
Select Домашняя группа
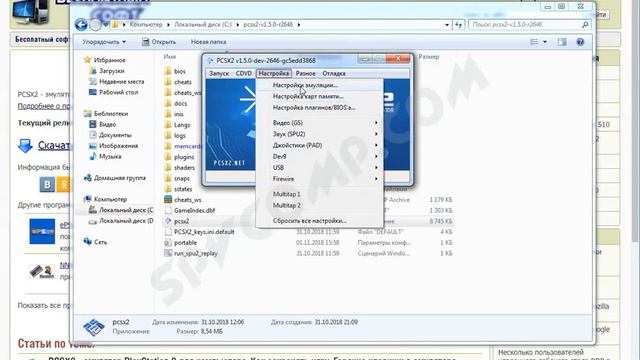click(114, 178)
